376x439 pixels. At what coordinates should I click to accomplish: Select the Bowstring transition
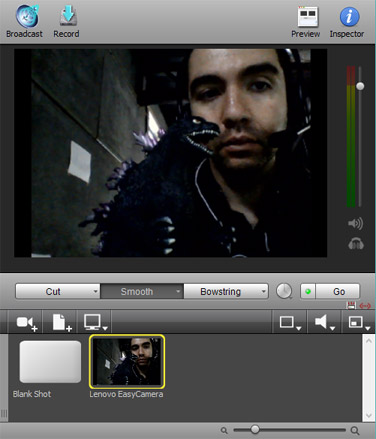click(x=220, y=292)
